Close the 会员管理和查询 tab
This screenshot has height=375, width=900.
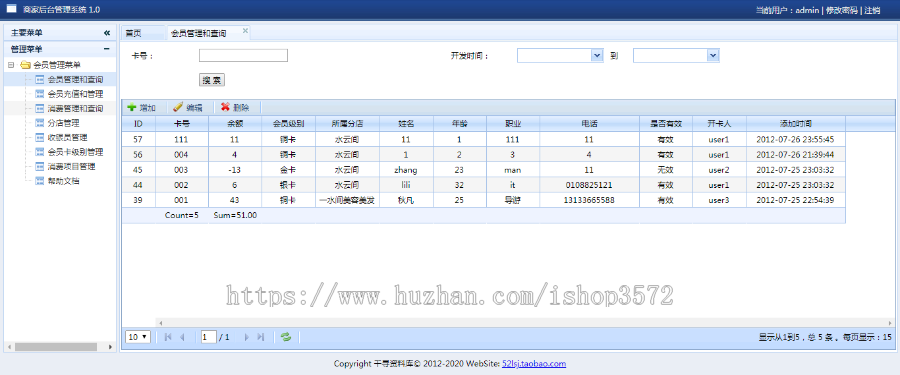245,30
